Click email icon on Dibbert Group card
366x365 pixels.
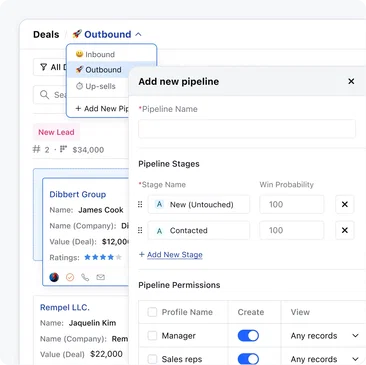100,277
